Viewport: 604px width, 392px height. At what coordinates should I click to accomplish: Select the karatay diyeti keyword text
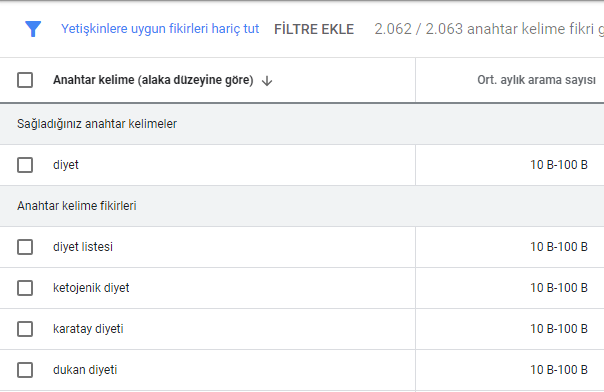pos(88,329)
